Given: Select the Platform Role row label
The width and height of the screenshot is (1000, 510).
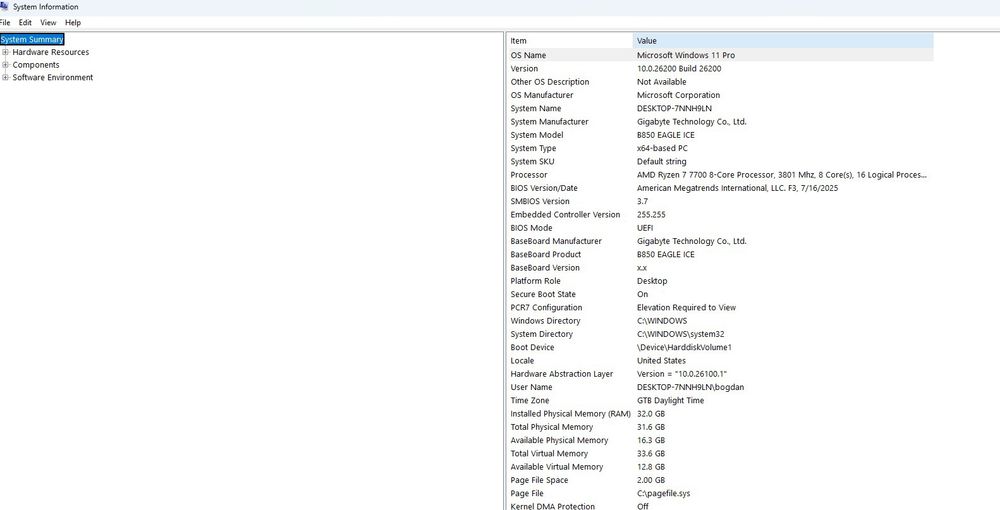Looking at the screenshot, I should click(x=535, y=281).
